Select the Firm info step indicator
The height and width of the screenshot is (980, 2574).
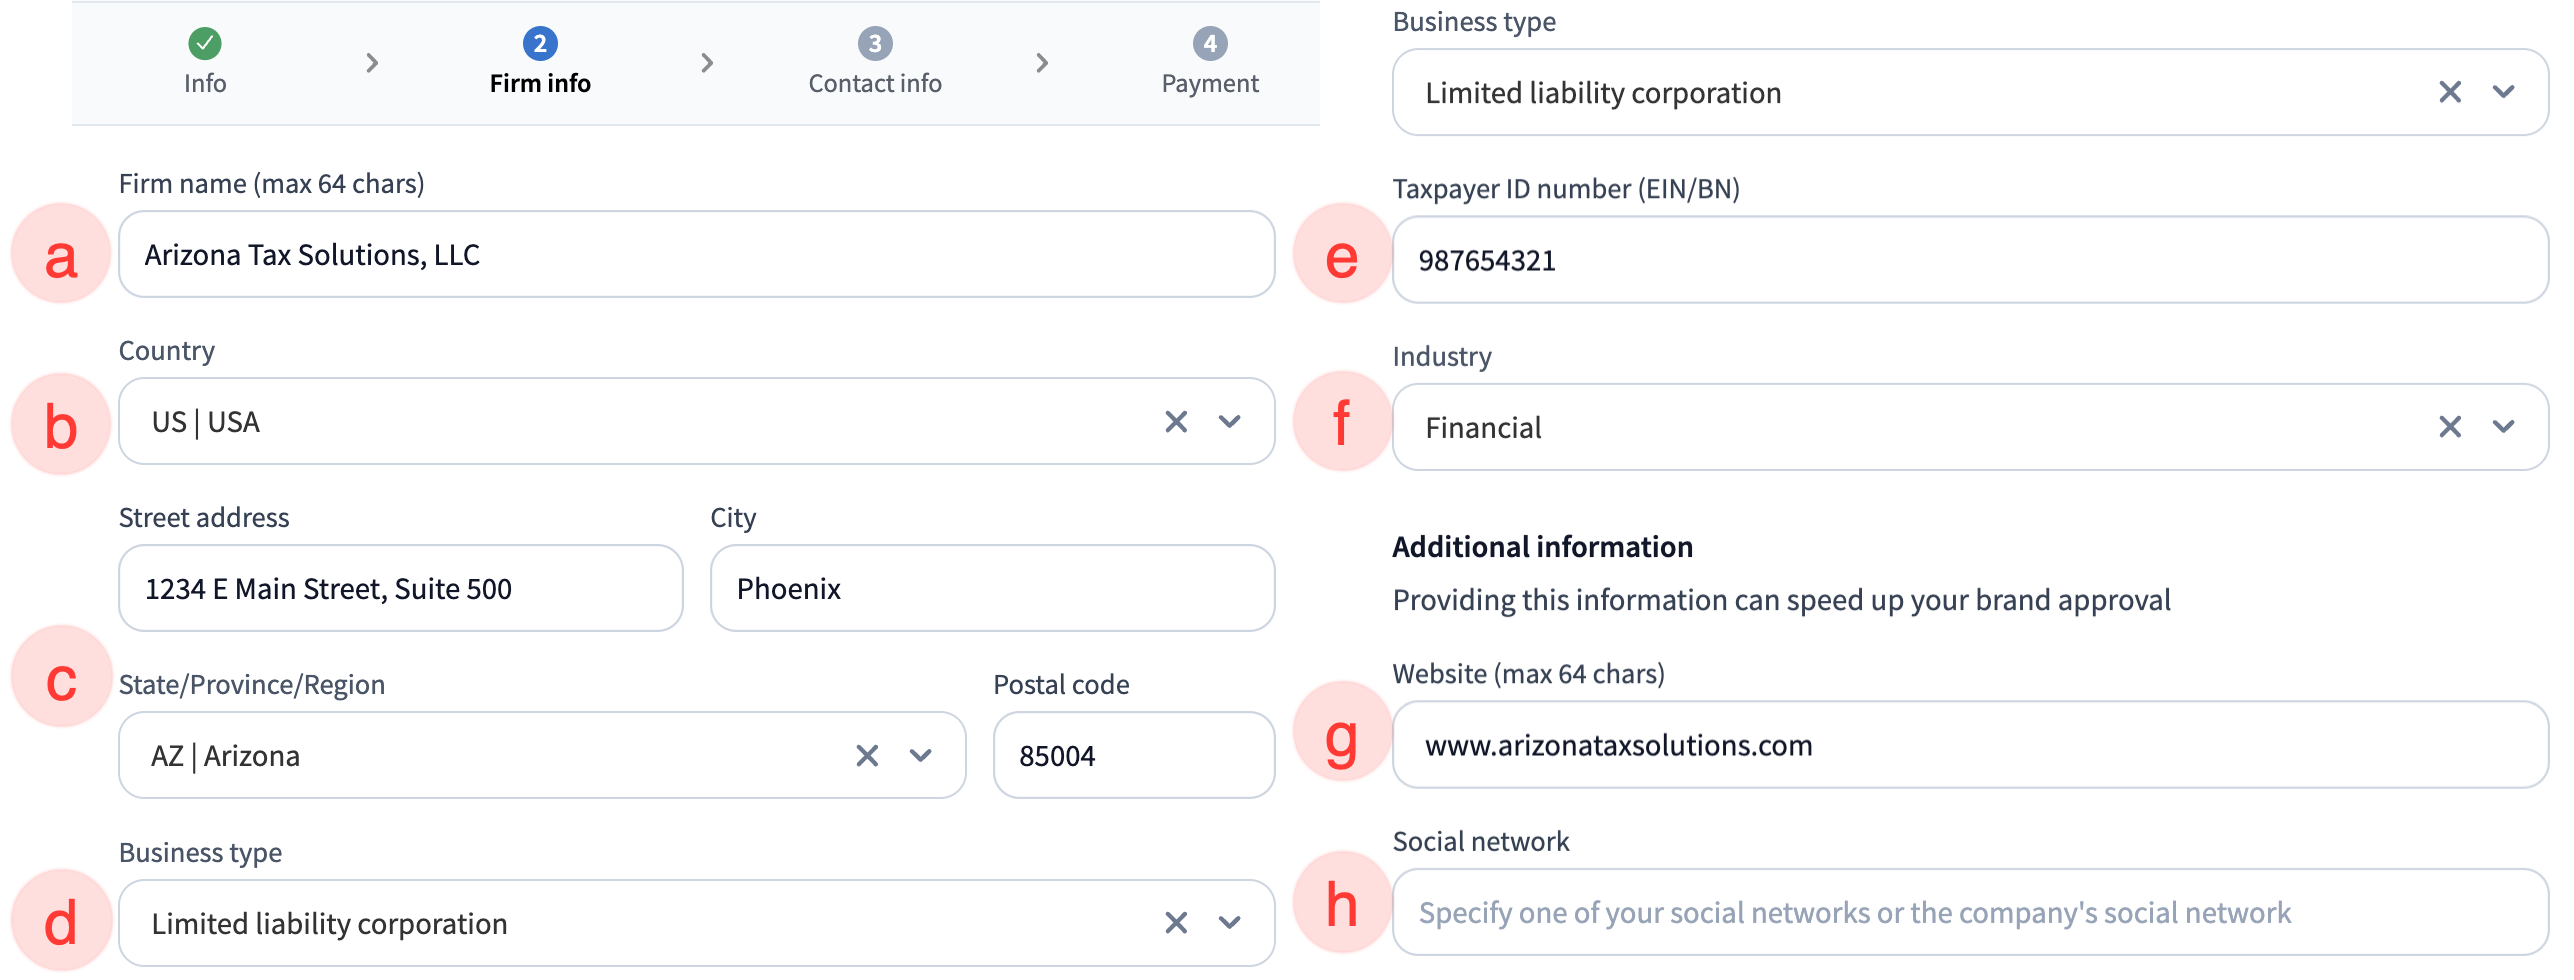coord(539,44)
